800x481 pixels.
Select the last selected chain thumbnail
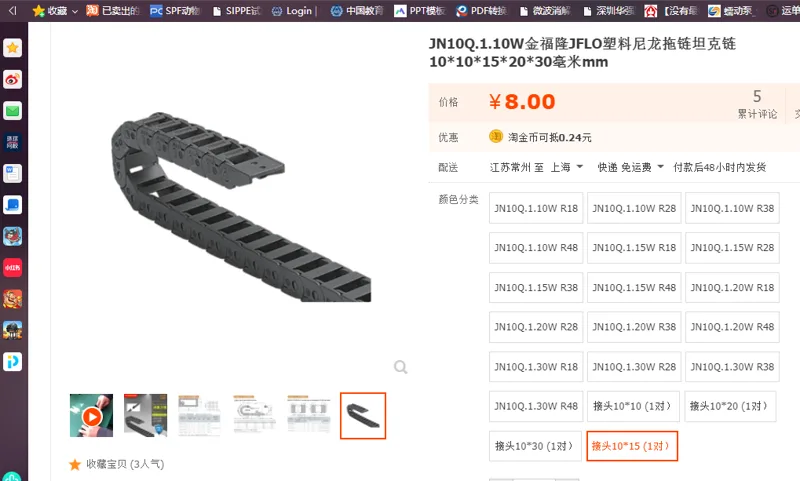click(363, 416)
